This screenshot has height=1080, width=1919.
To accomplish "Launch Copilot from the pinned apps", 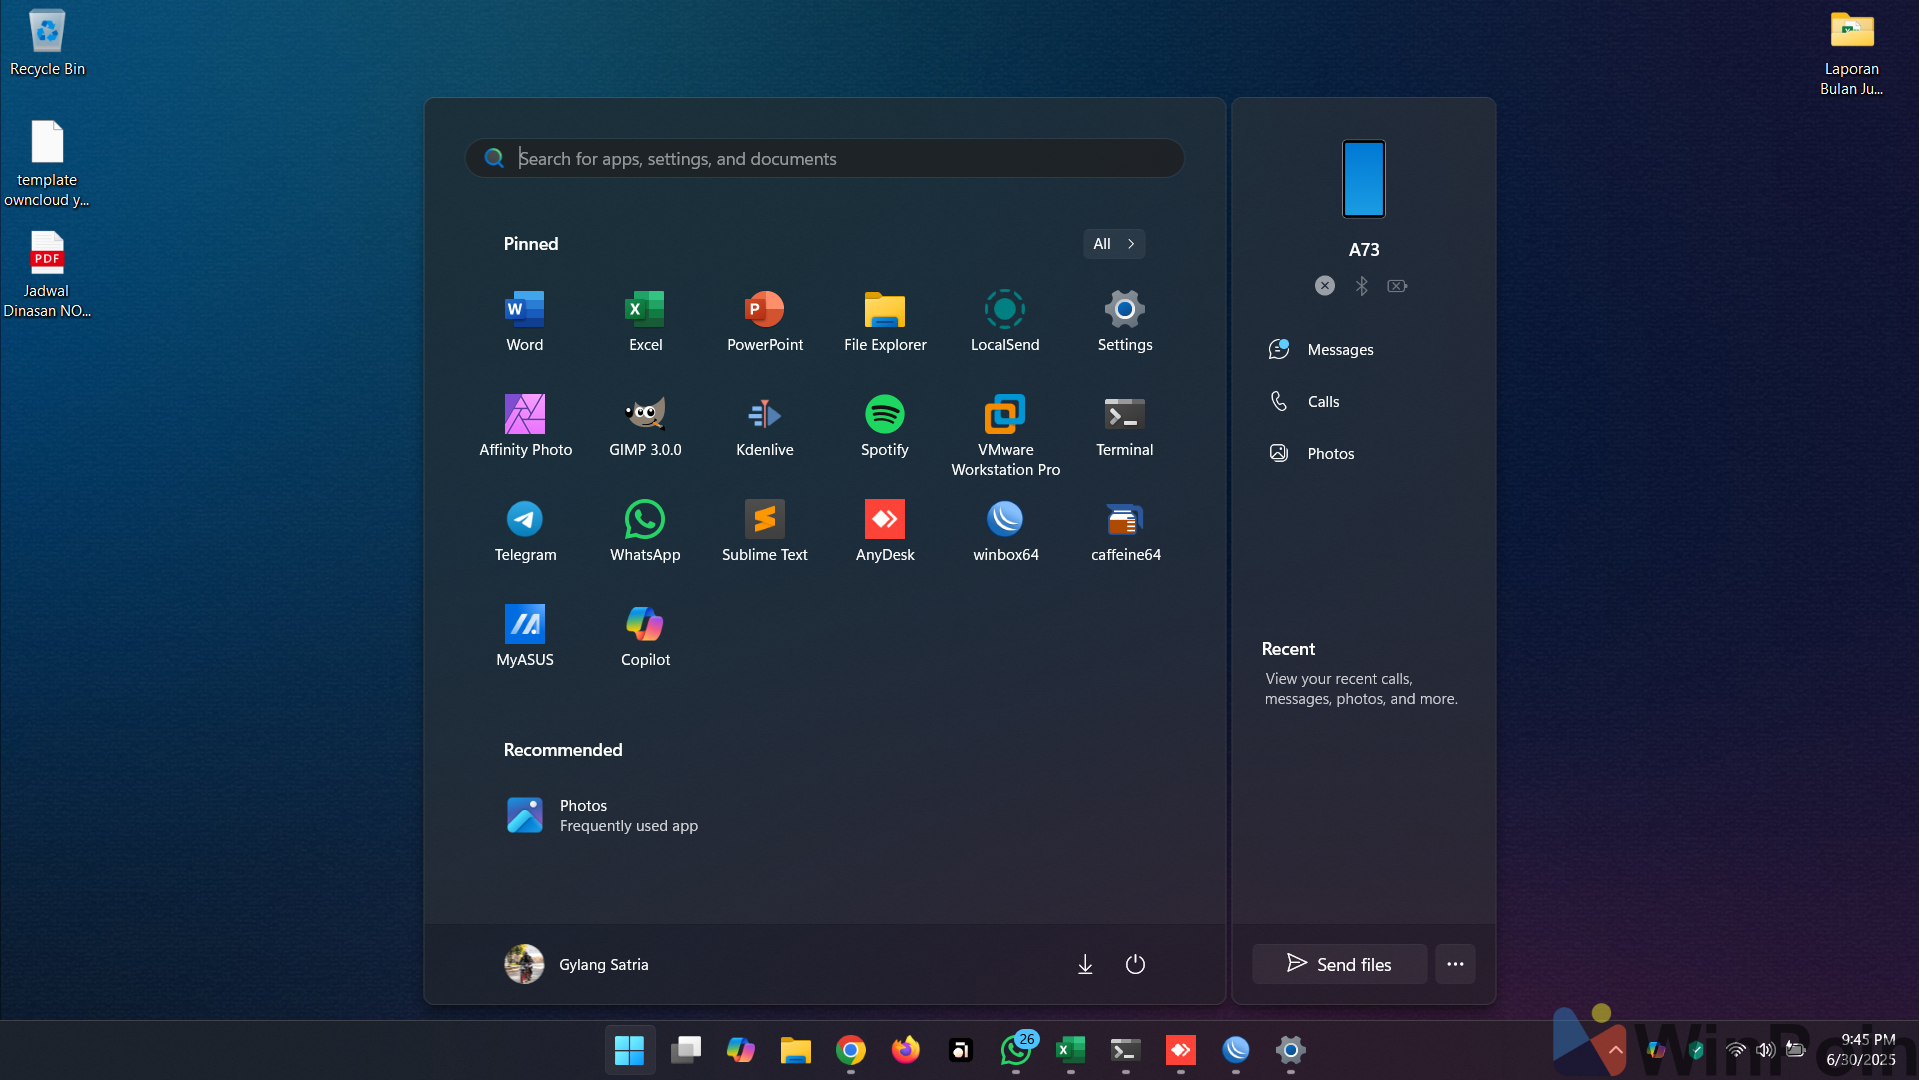I will point(645,636).
